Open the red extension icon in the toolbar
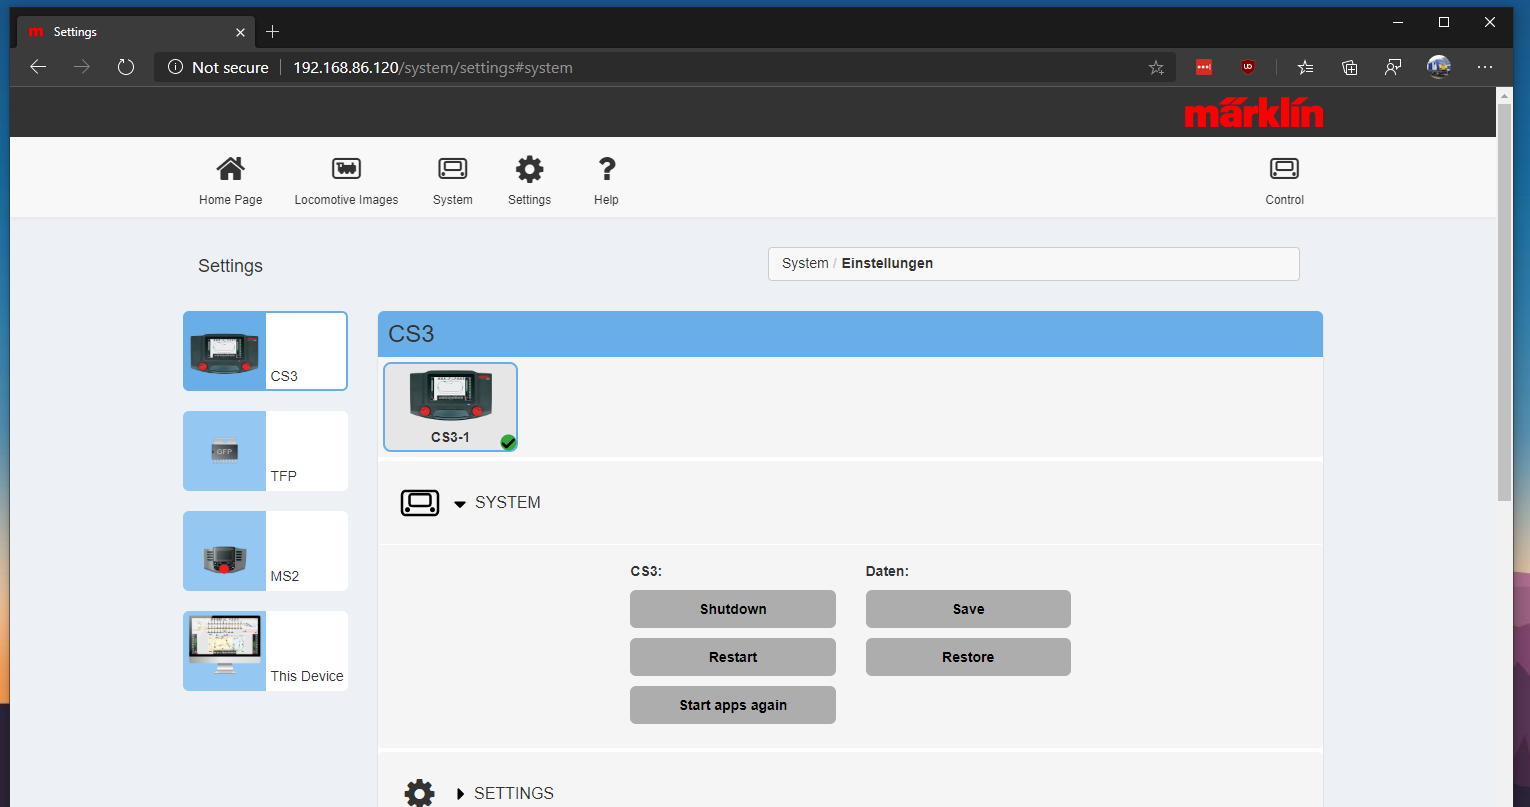This screenshot has width=1530, height=807. pos(1204,67)
